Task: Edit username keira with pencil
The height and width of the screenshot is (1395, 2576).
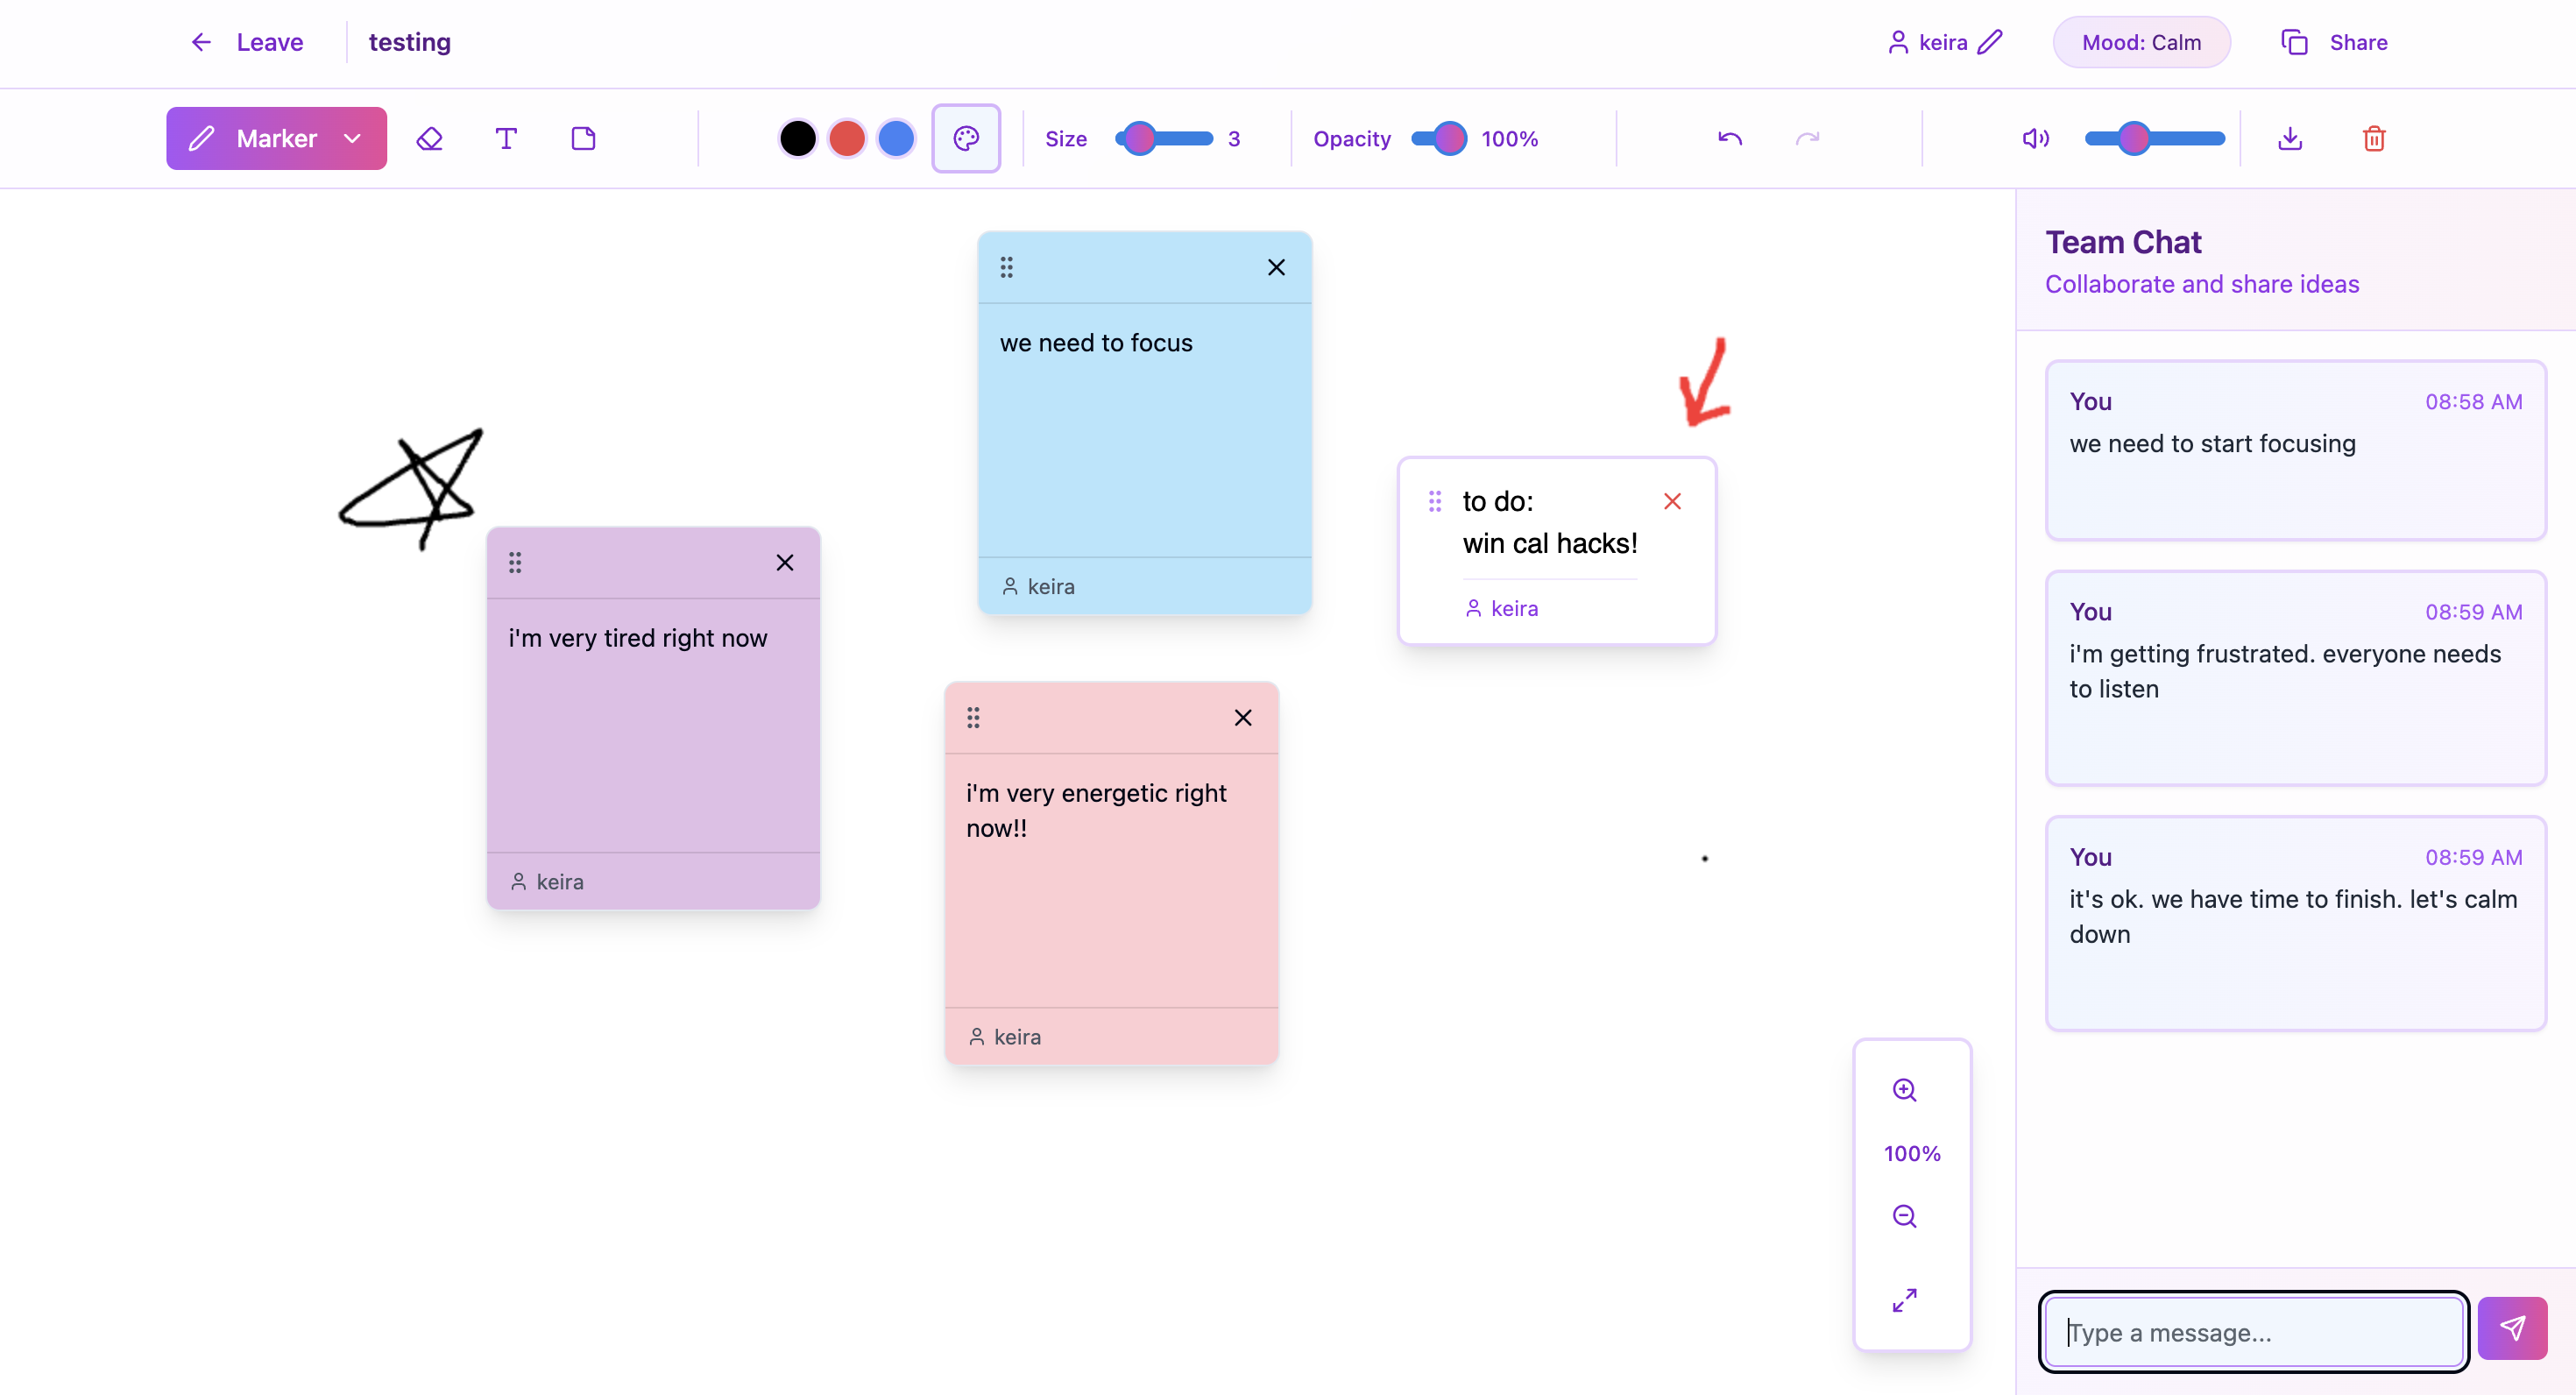Action: [x=1990, y=42]
